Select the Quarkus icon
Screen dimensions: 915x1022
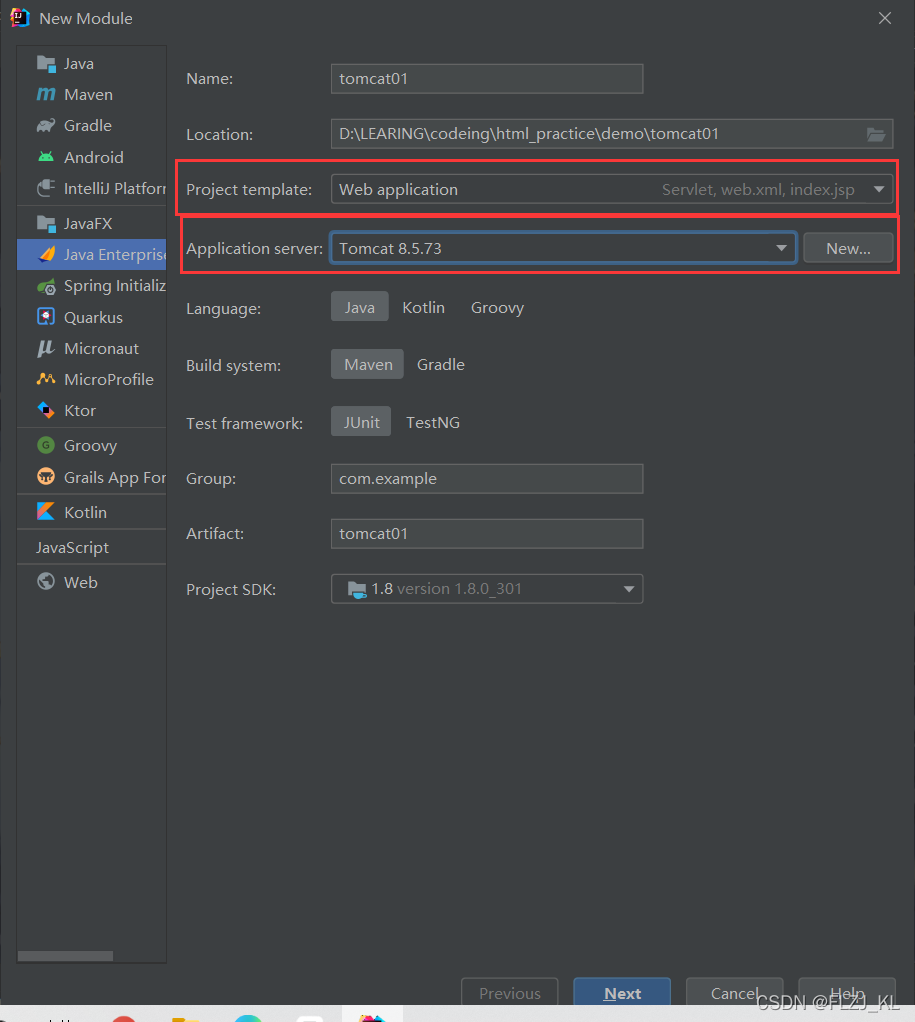pyautogui.click(x=46, y=317)
